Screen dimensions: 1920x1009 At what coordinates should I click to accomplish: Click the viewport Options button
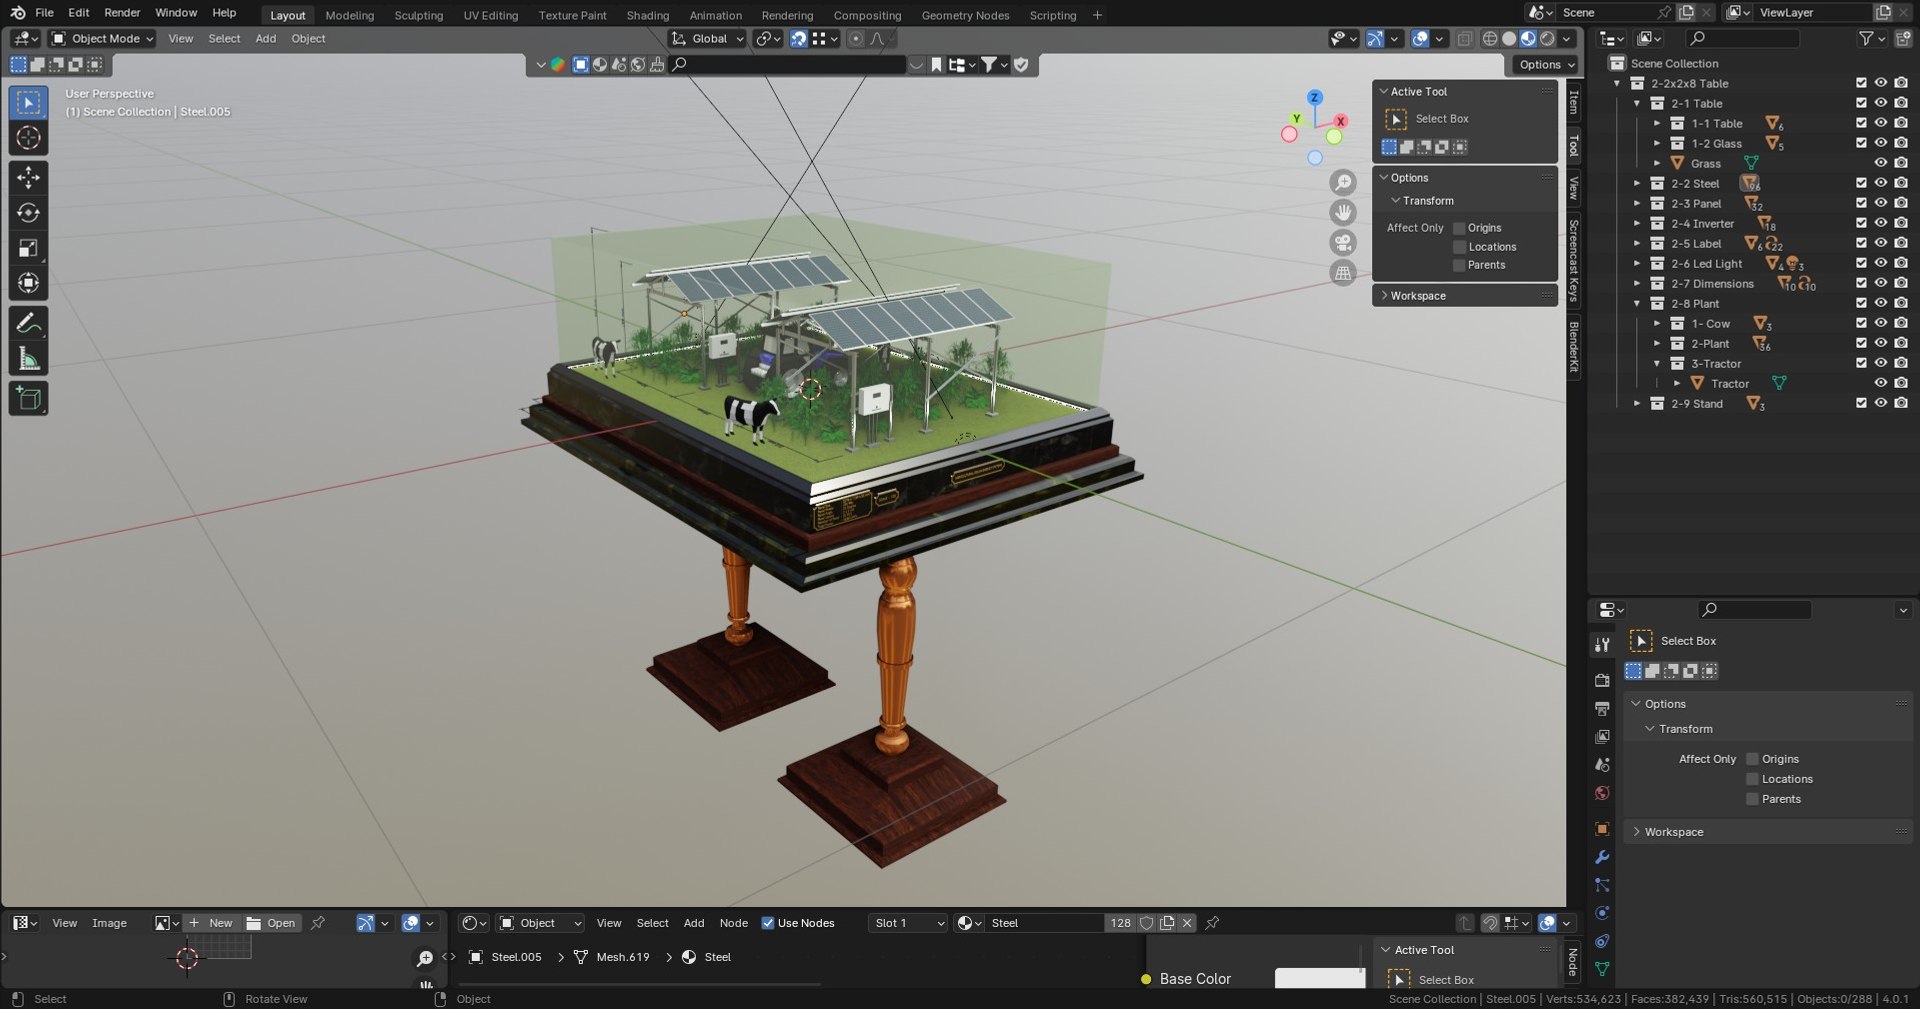coord(1545,64)
